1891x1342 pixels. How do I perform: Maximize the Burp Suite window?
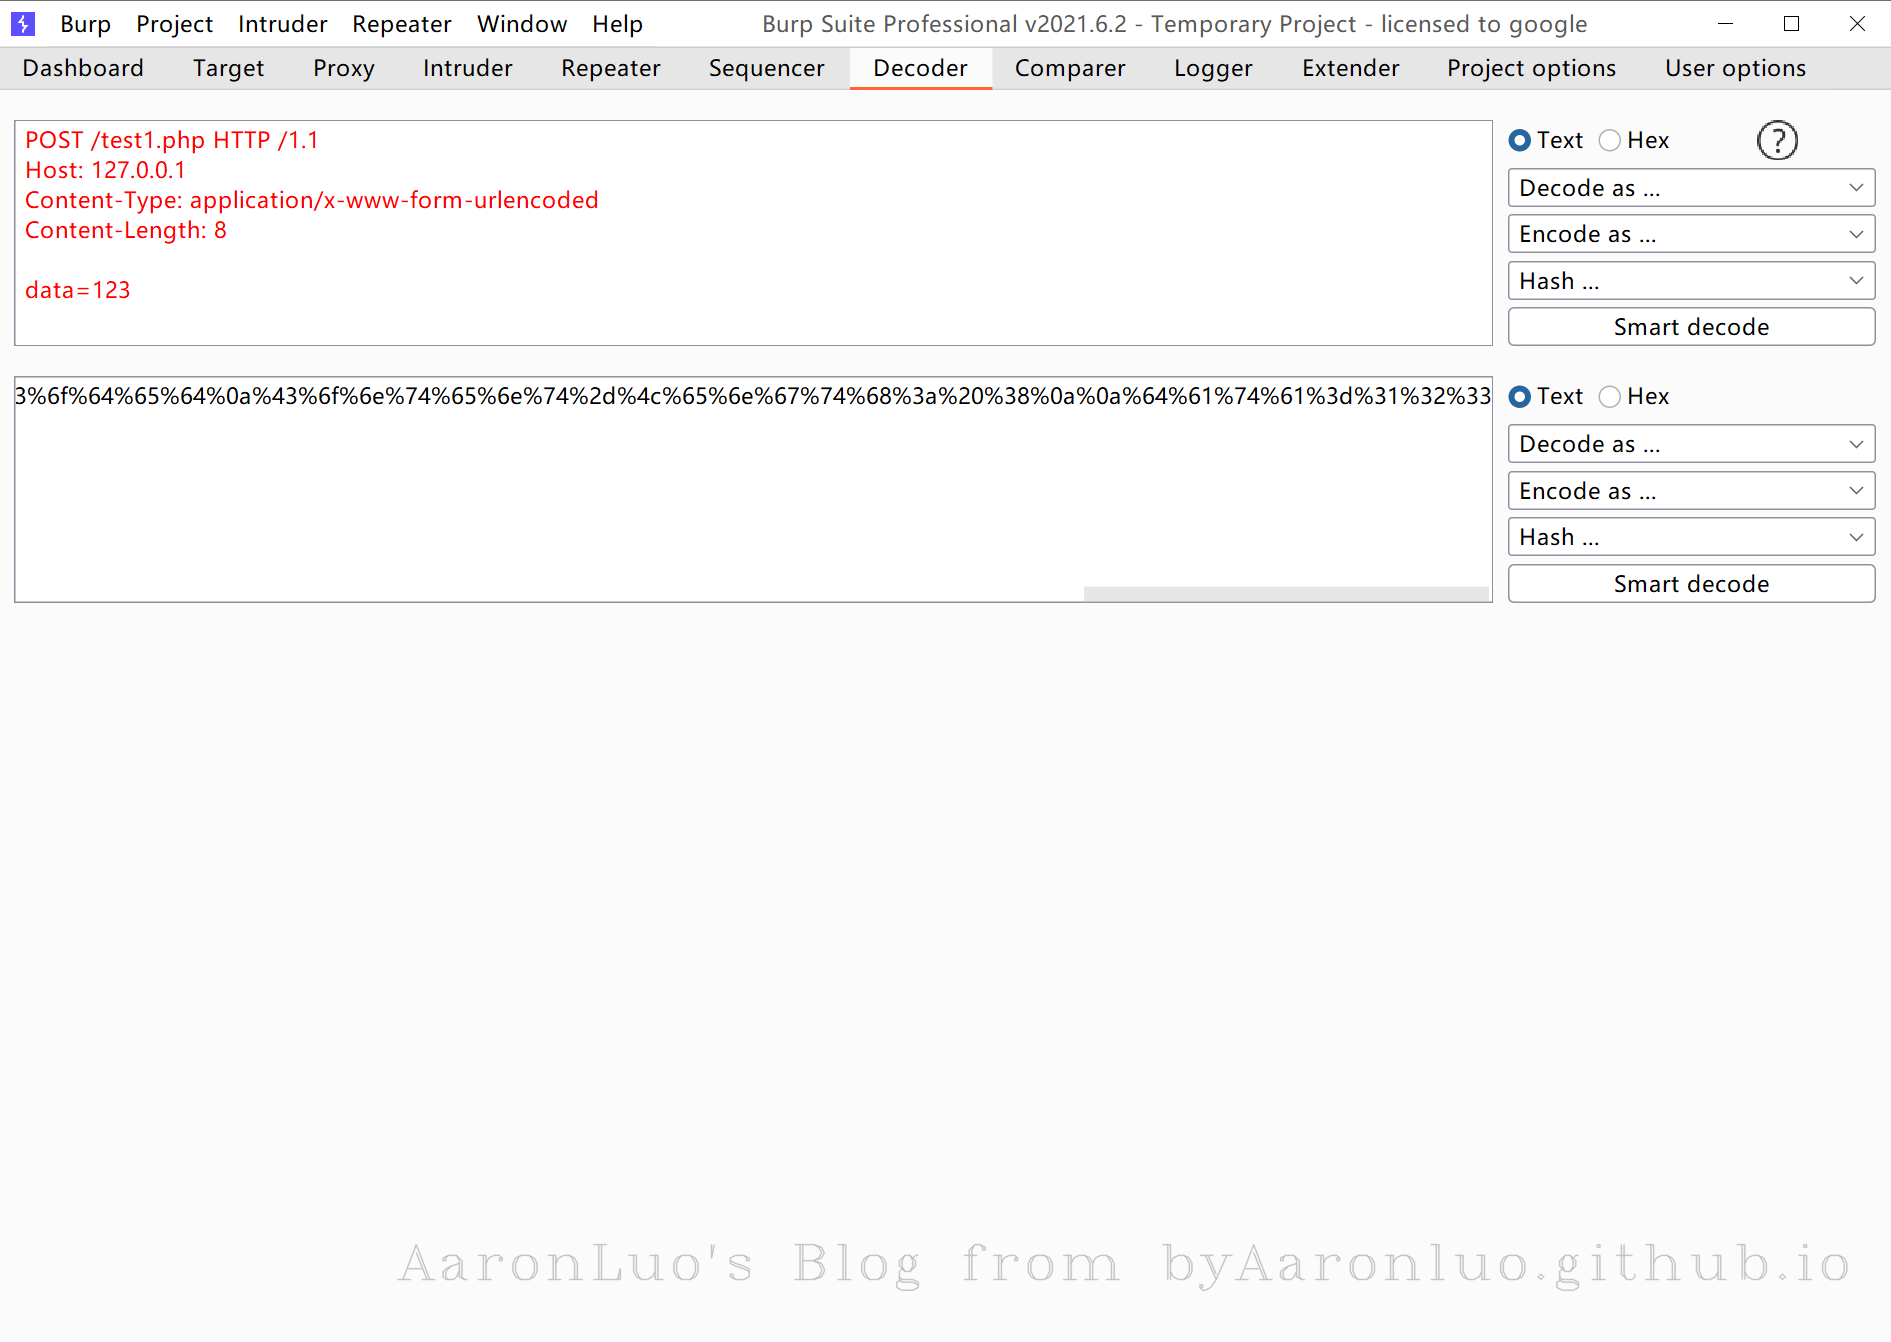[1791, 24]
